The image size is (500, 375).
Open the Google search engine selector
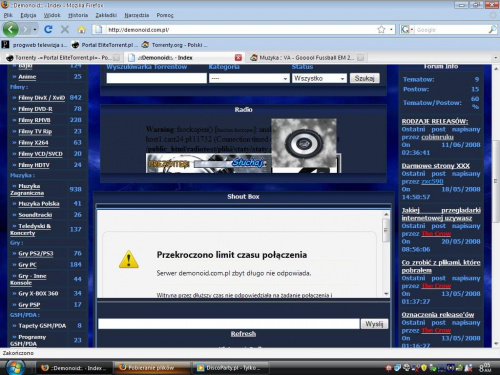click(407, 30)
